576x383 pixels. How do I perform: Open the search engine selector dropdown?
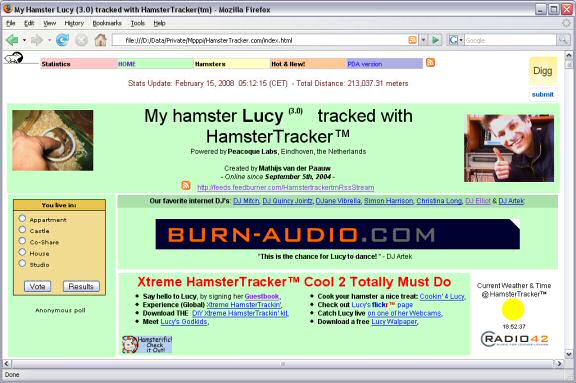(x=456, y=40)
